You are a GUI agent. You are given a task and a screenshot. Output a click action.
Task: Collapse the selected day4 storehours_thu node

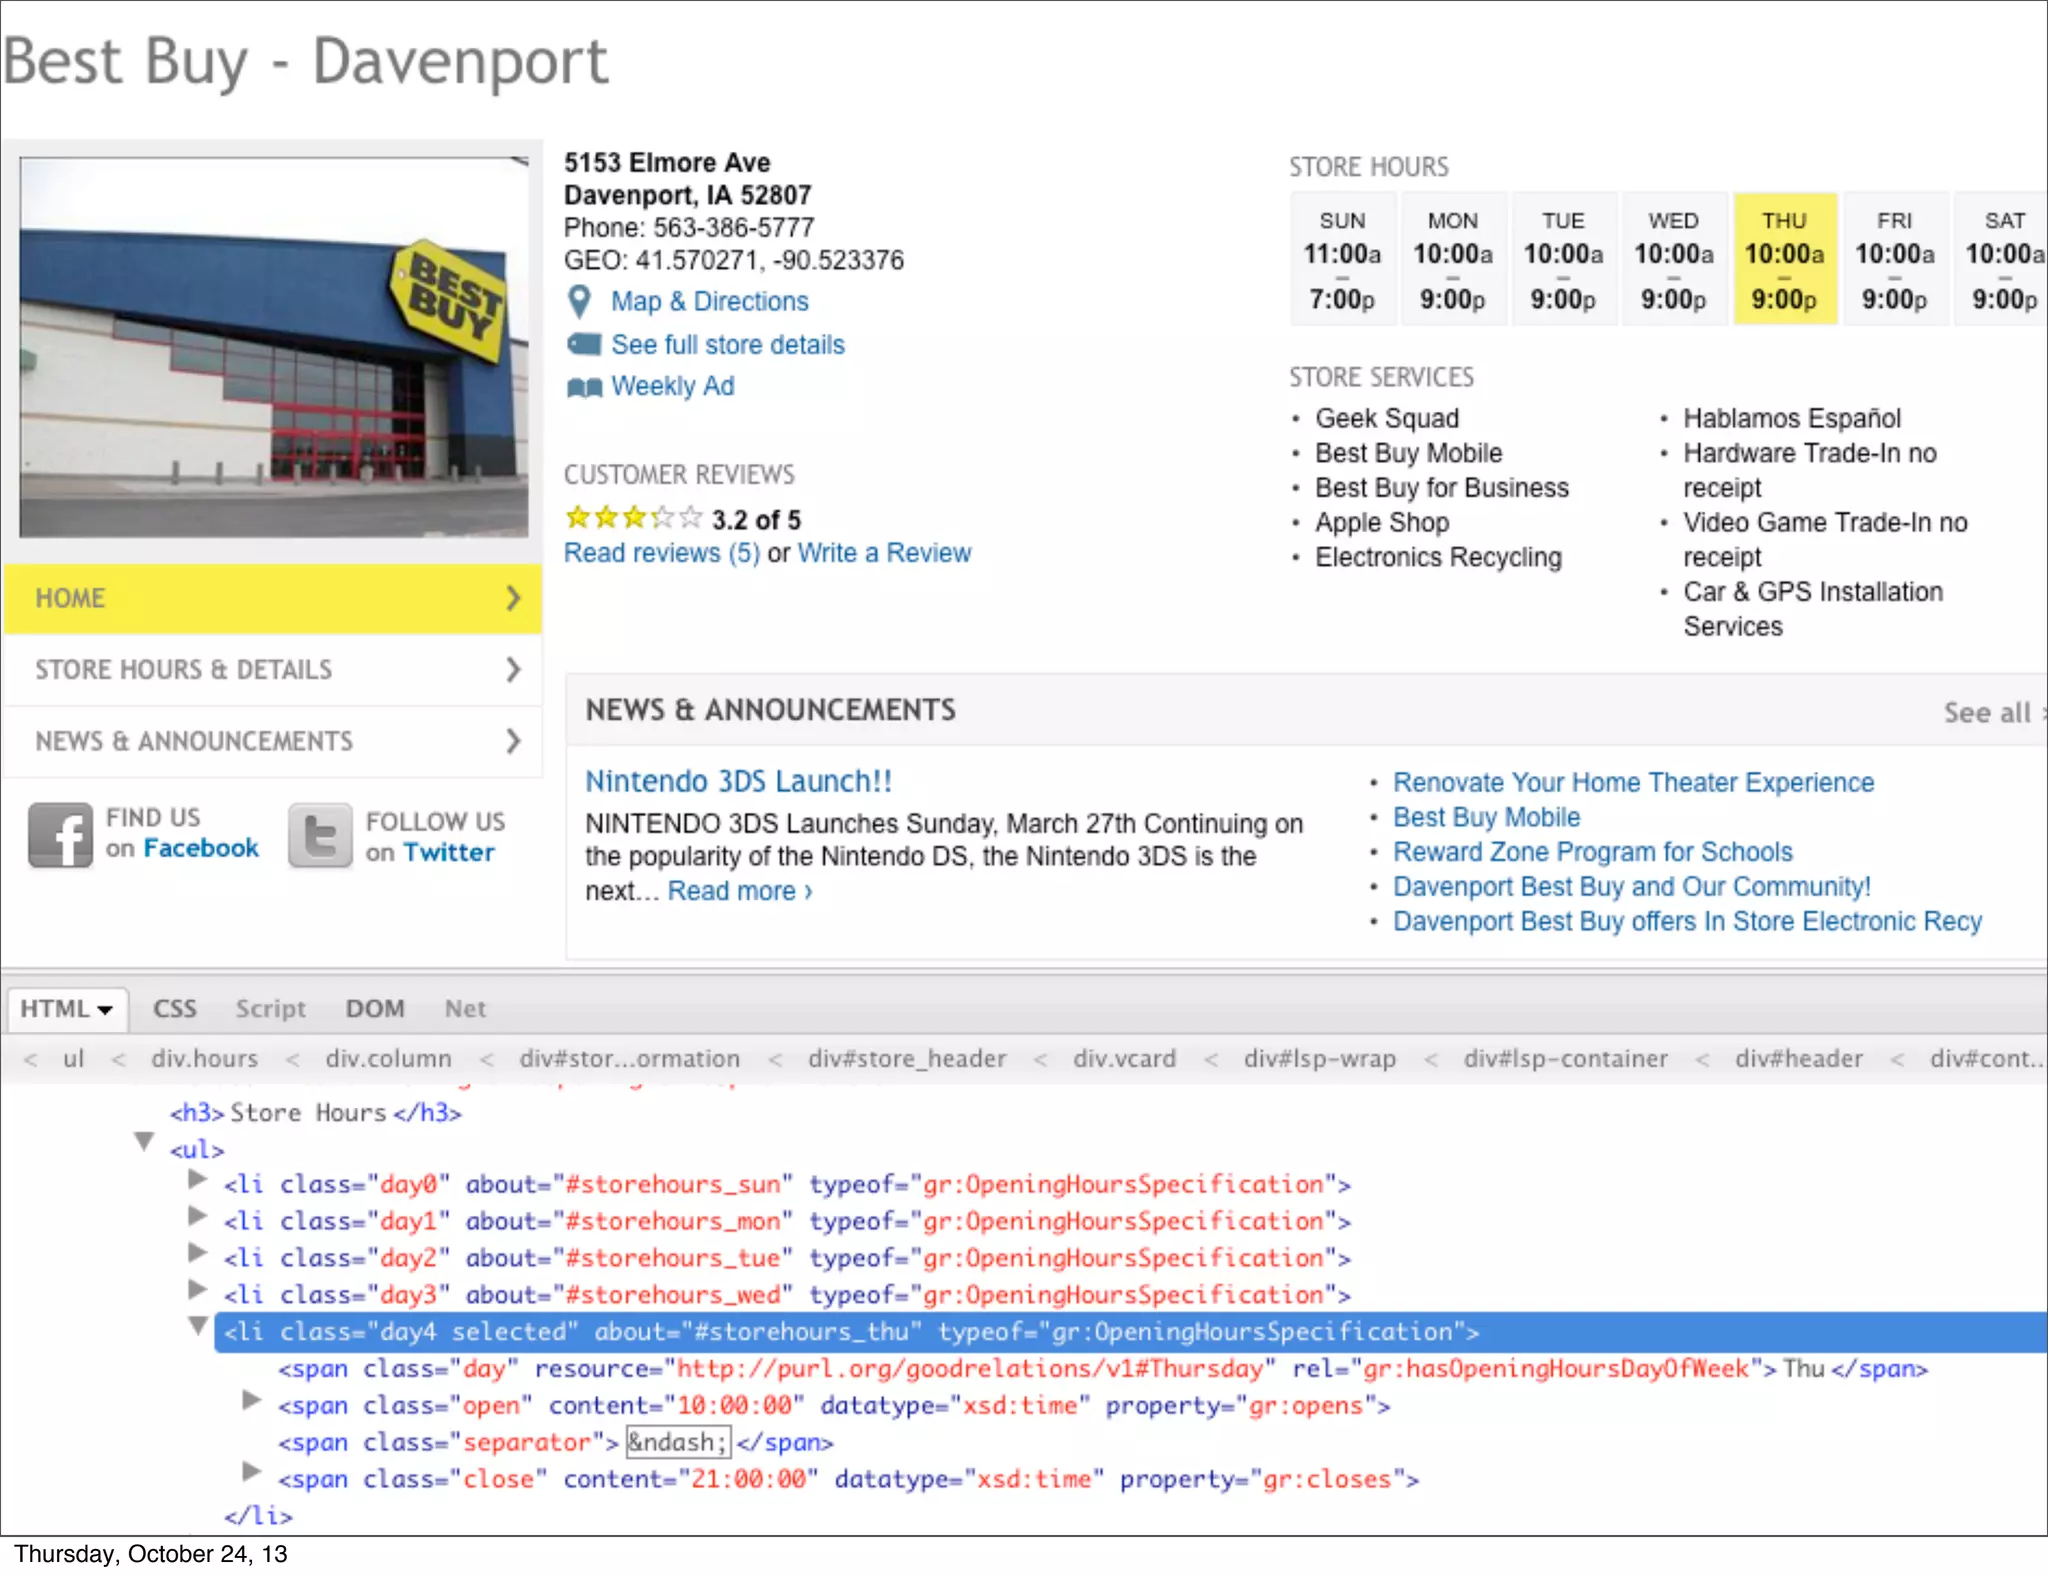coord(198,1326)
